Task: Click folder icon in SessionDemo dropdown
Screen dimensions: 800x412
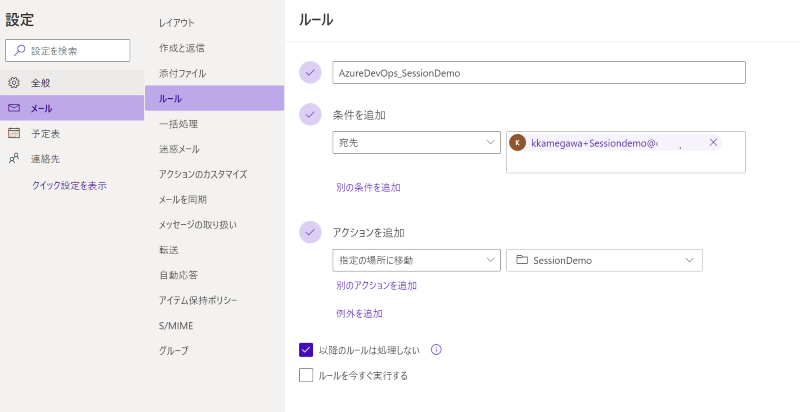Action: click(521, 260)
